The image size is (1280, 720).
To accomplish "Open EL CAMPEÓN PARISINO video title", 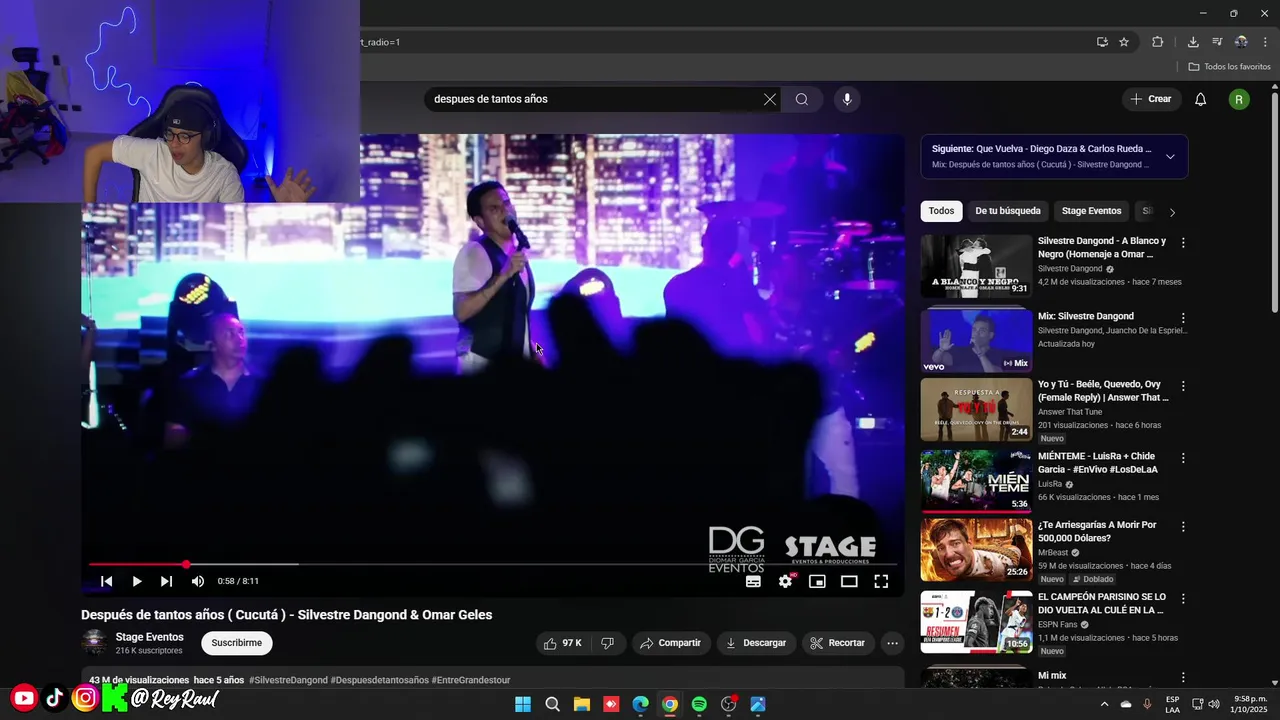I will pyautogui.click(x=1102, y=603).
